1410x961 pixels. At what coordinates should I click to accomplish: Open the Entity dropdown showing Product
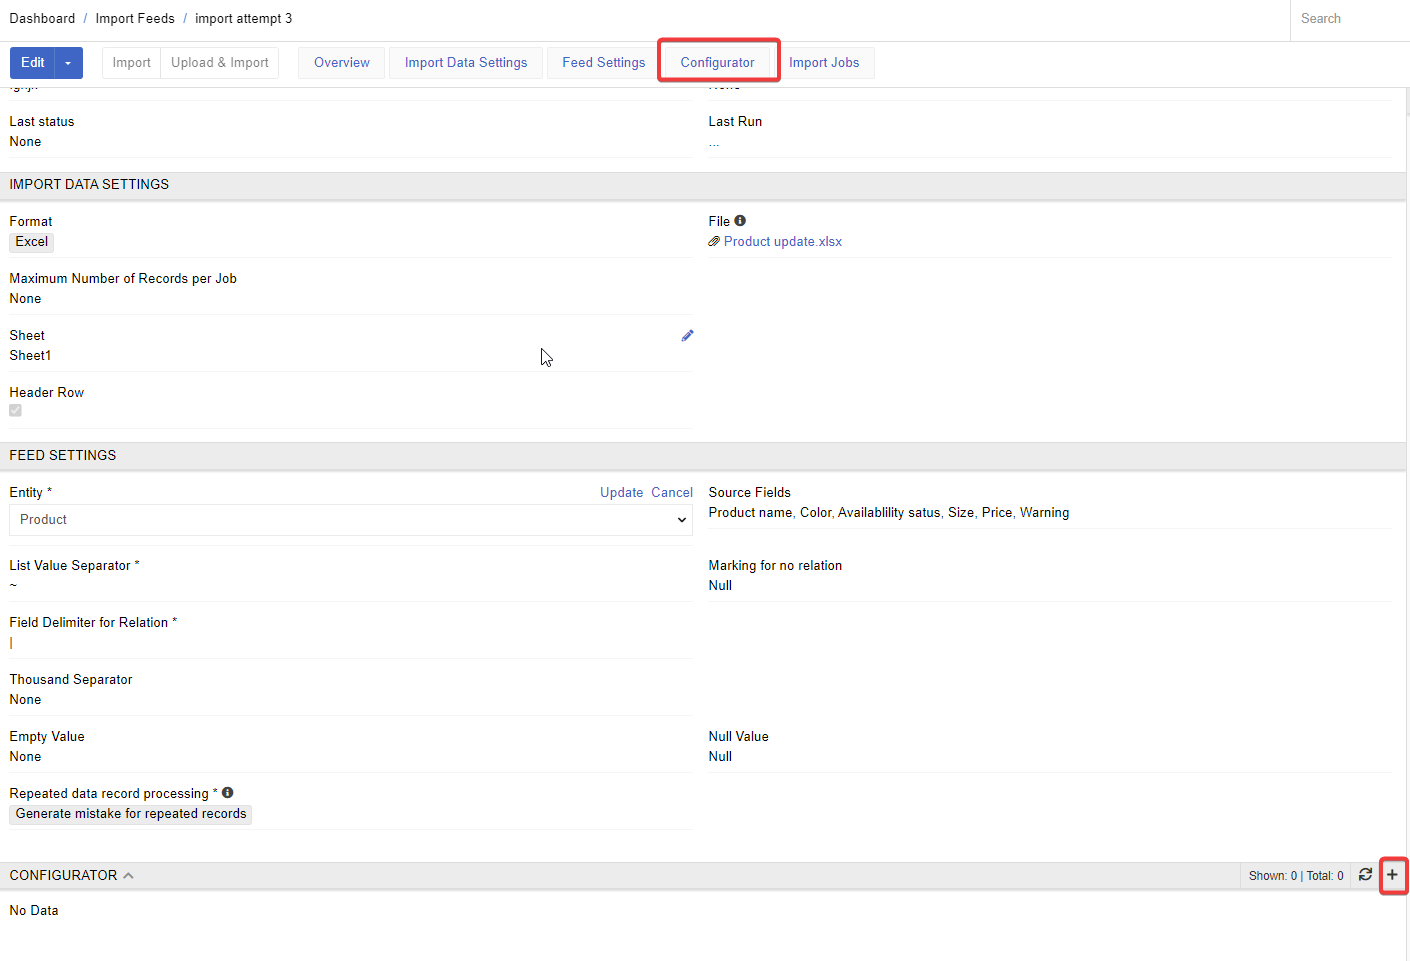click(x=350, y=520)
